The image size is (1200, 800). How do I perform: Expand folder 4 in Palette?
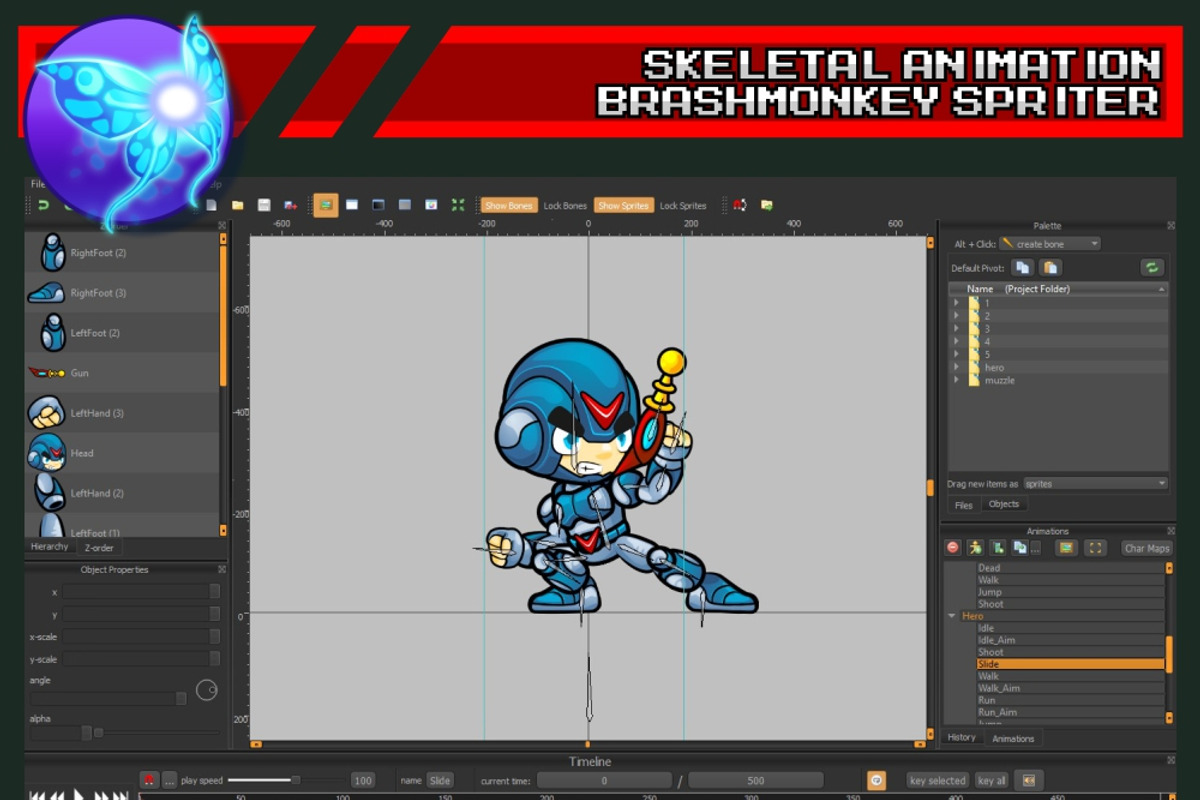point(956,342)
